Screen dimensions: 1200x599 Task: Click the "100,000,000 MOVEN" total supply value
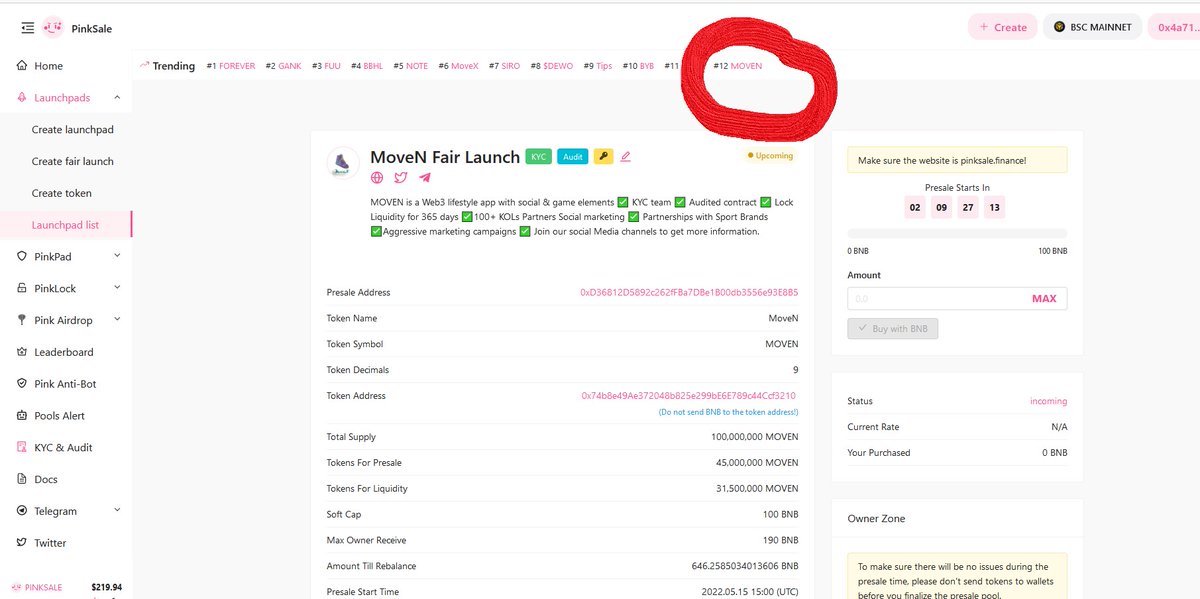tap(755, 437)
